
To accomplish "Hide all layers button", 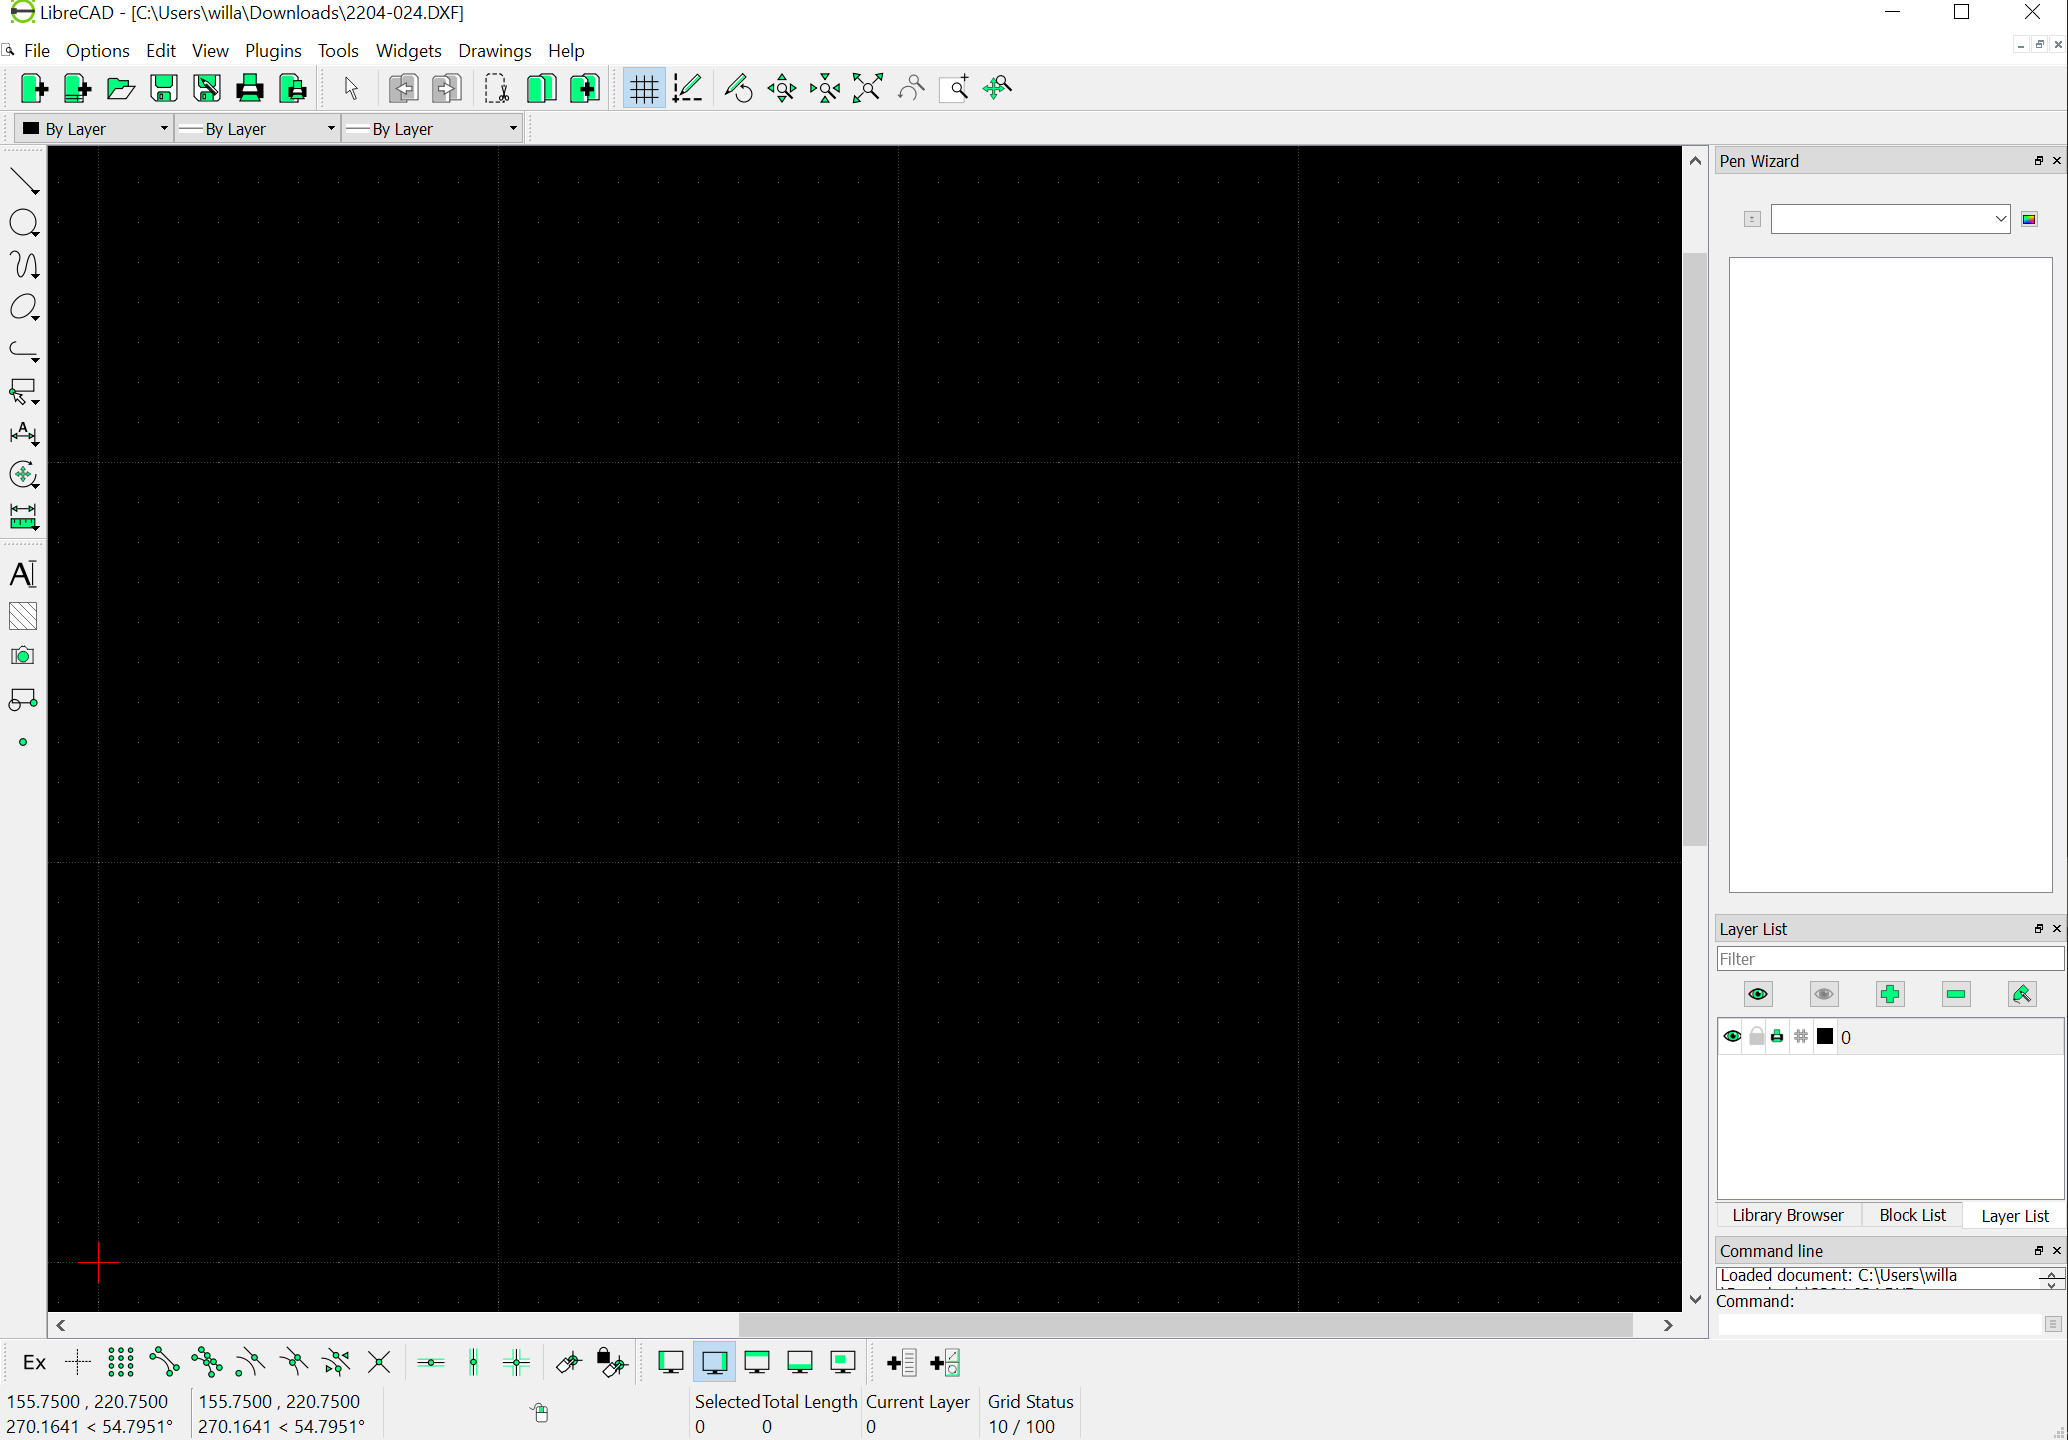I will [1824, 994].
